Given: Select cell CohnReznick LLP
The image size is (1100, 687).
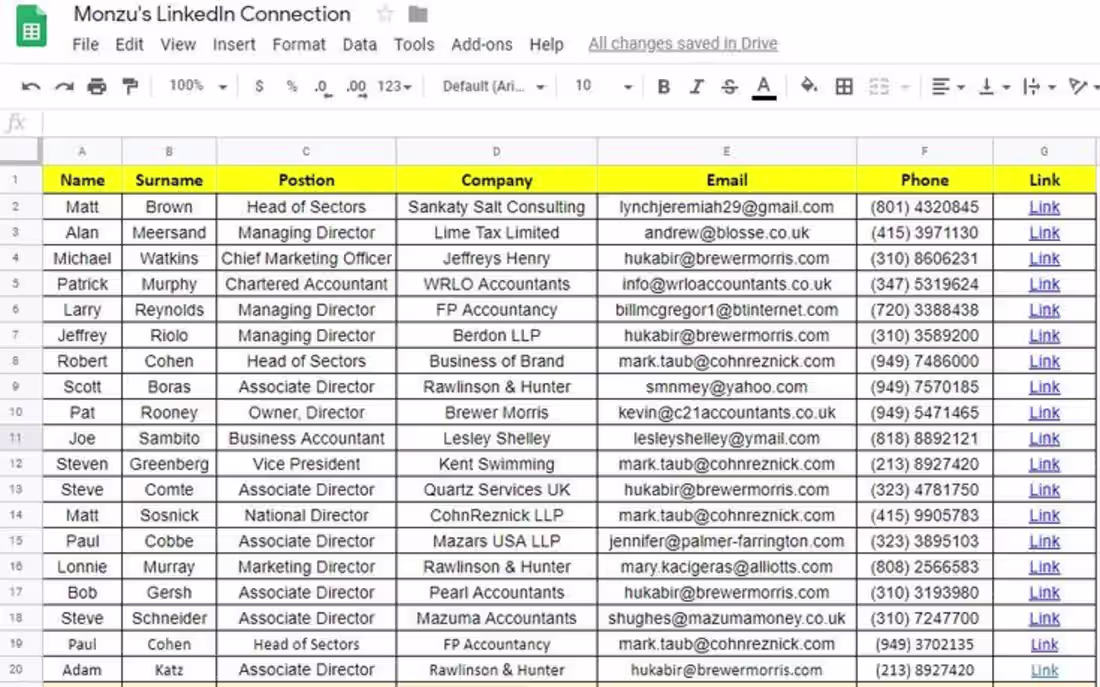Looking at the screenshot, I should pos(497,515).
